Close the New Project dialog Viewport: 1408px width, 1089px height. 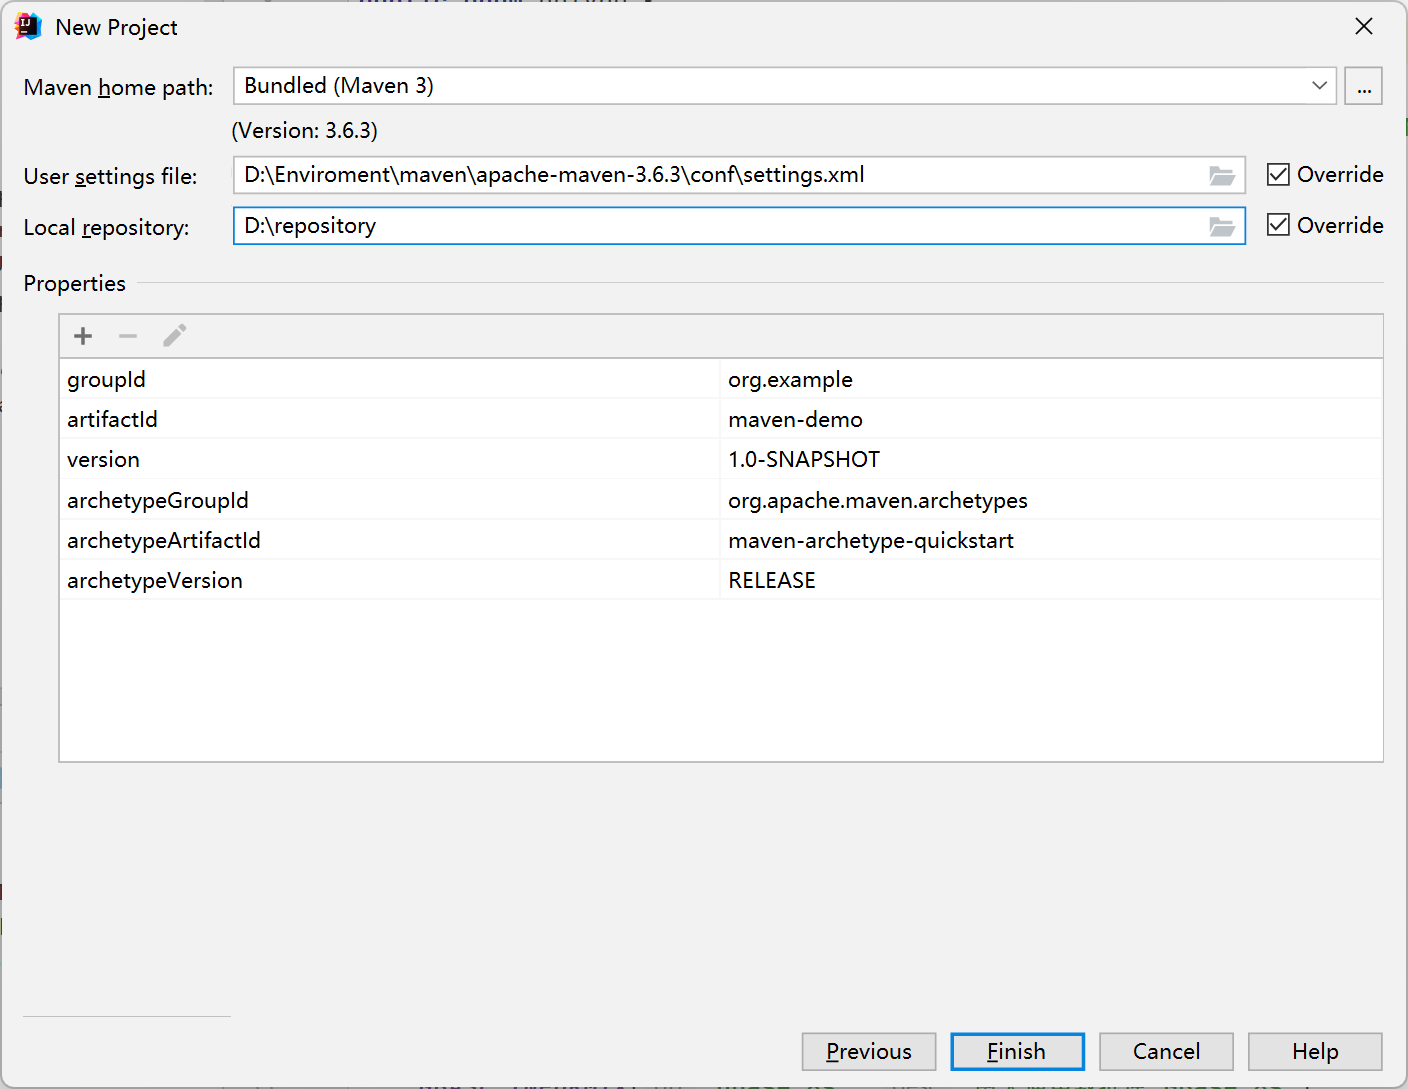[1363, 27]
